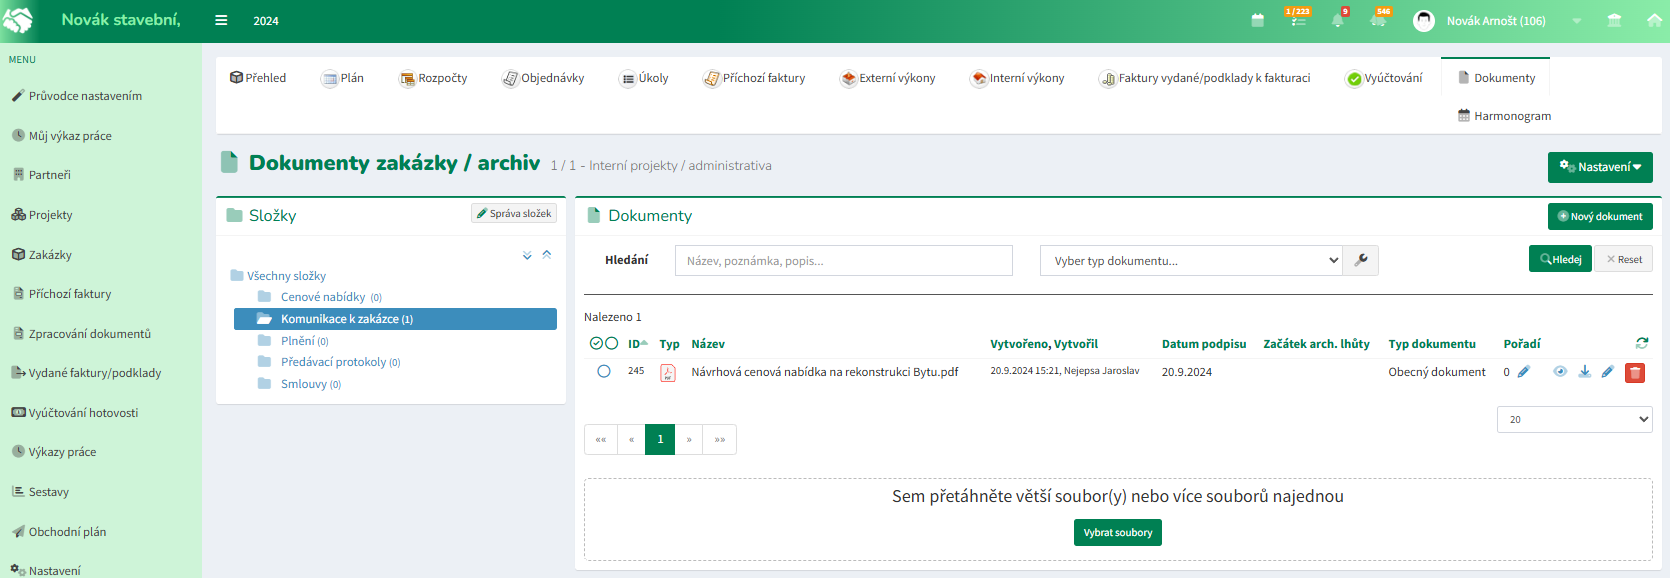Download the Návrhová cenová nabídka PDF
The width and height of the screenshot is (1670, 578).
click(x=1584, y=372)
